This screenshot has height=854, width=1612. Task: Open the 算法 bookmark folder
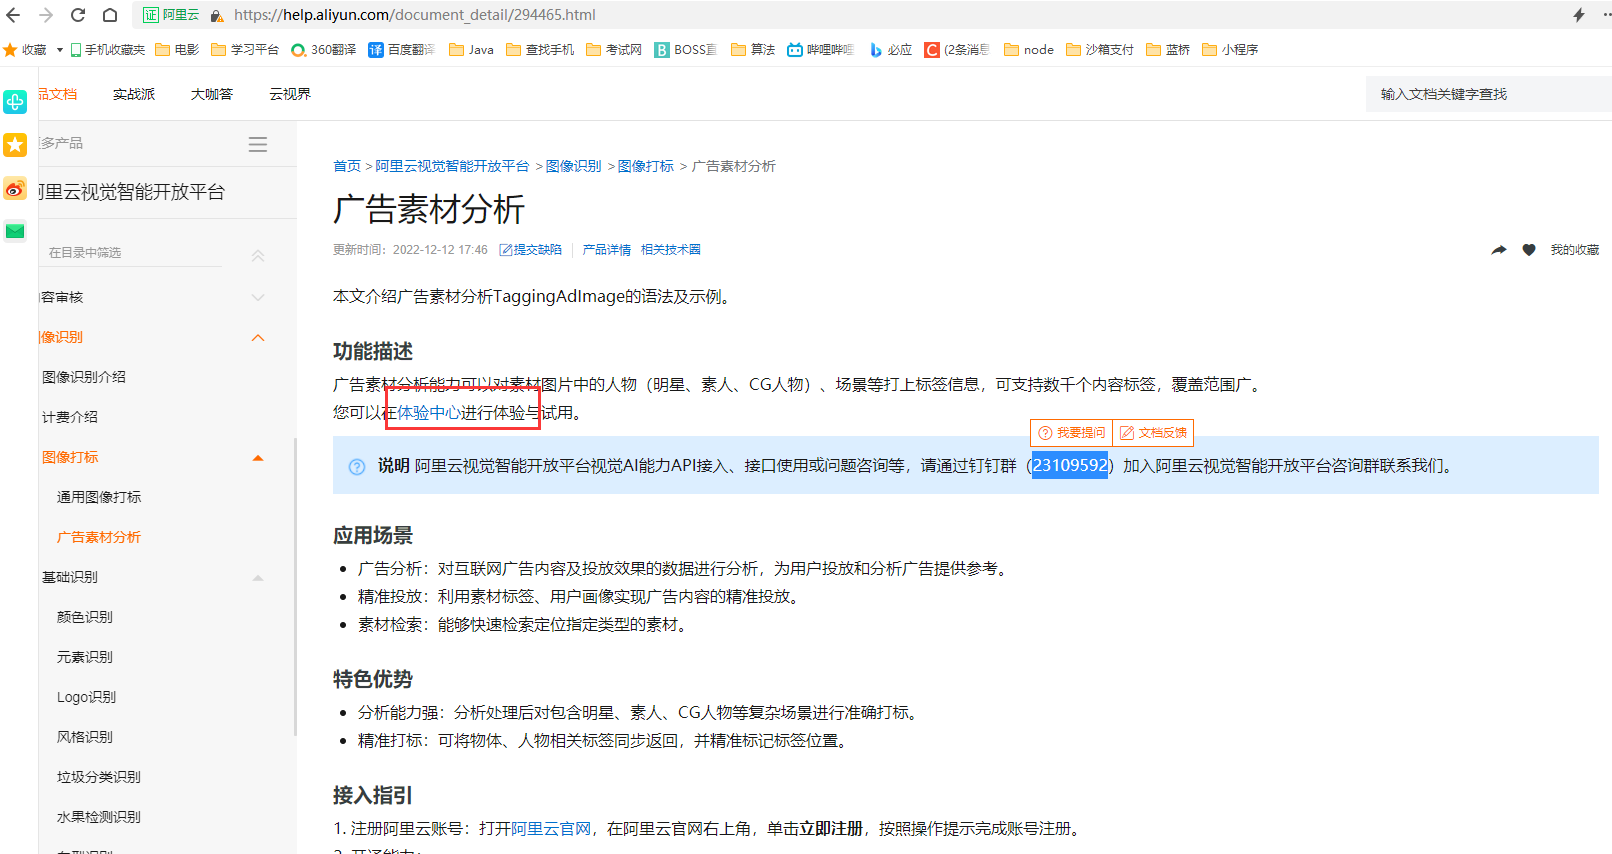click(753, 49)
